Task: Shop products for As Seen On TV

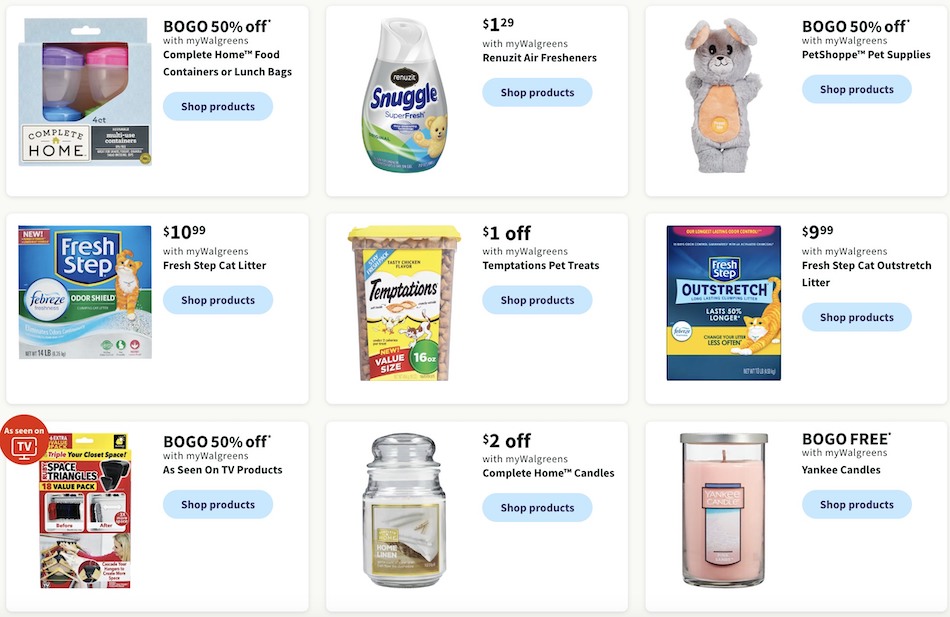Action: click(218, 505)
